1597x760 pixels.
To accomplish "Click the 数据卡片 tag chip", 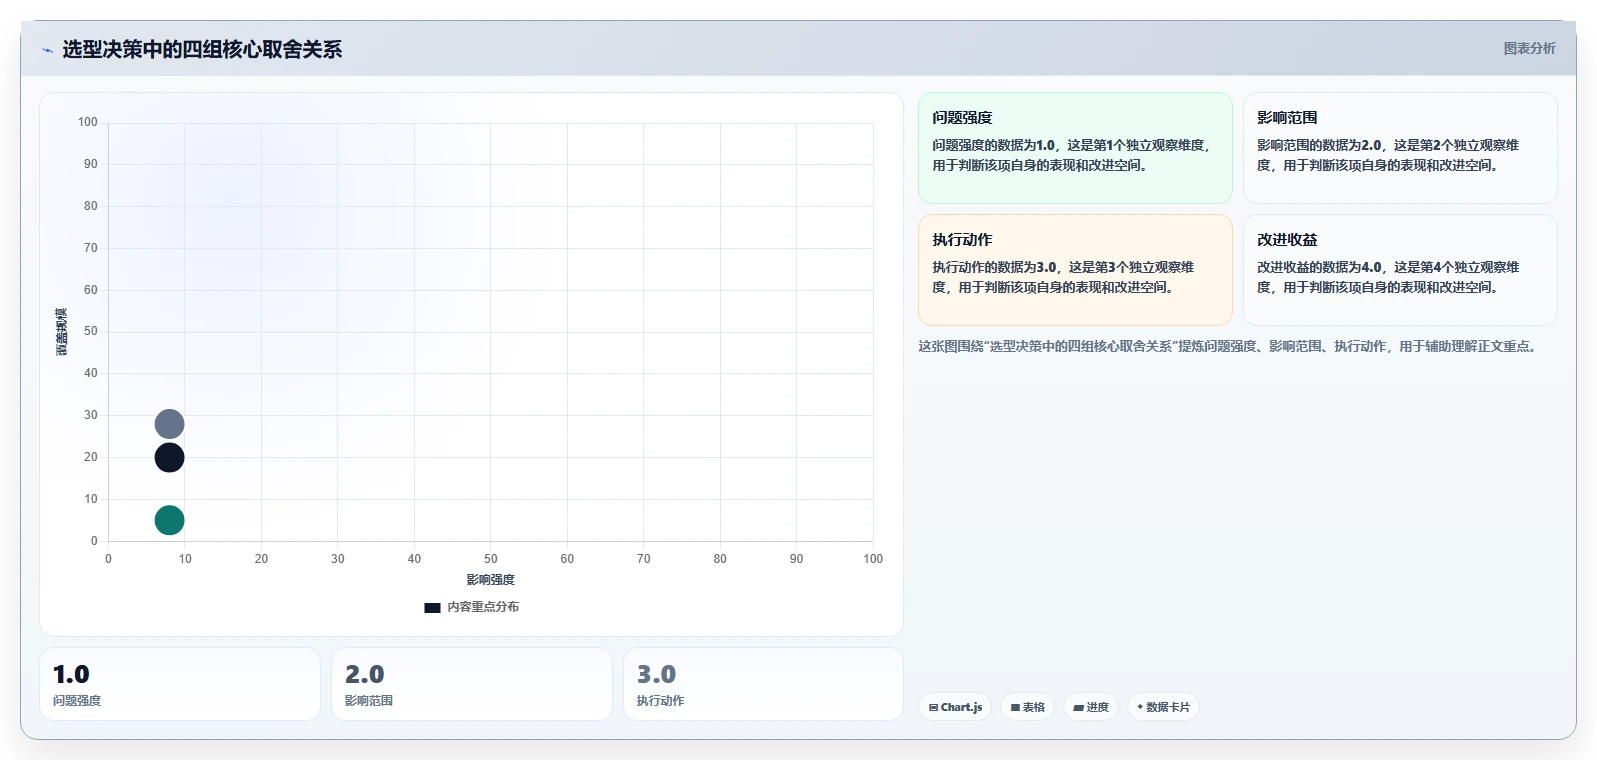I will pos(1163,707).
